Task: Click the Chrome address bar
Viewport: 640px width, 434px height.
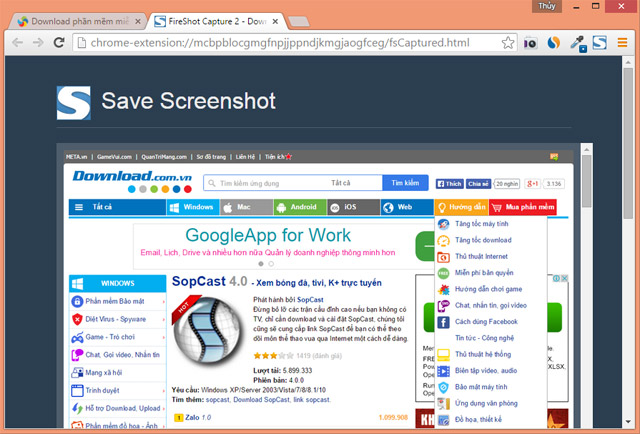Action: pyautogui.click(x=295, y=42)
